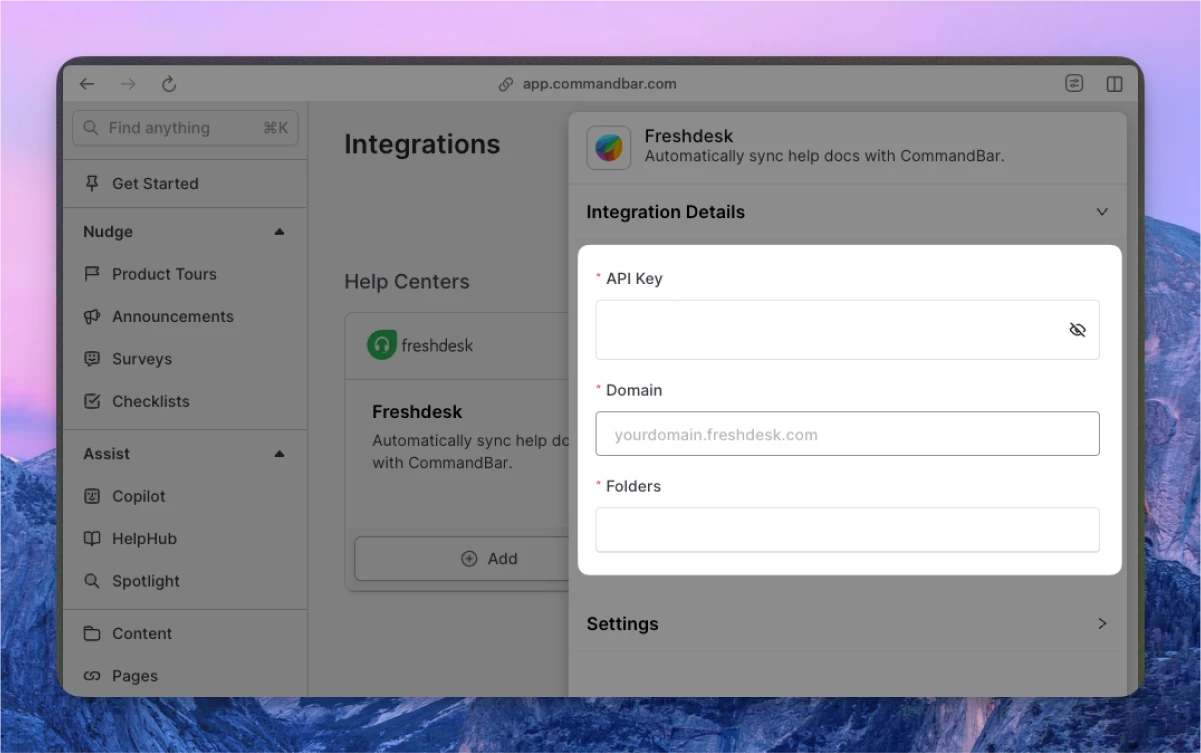1201x753 pixels.
Task: Go to the Copilot page
Action: (138, 496)
